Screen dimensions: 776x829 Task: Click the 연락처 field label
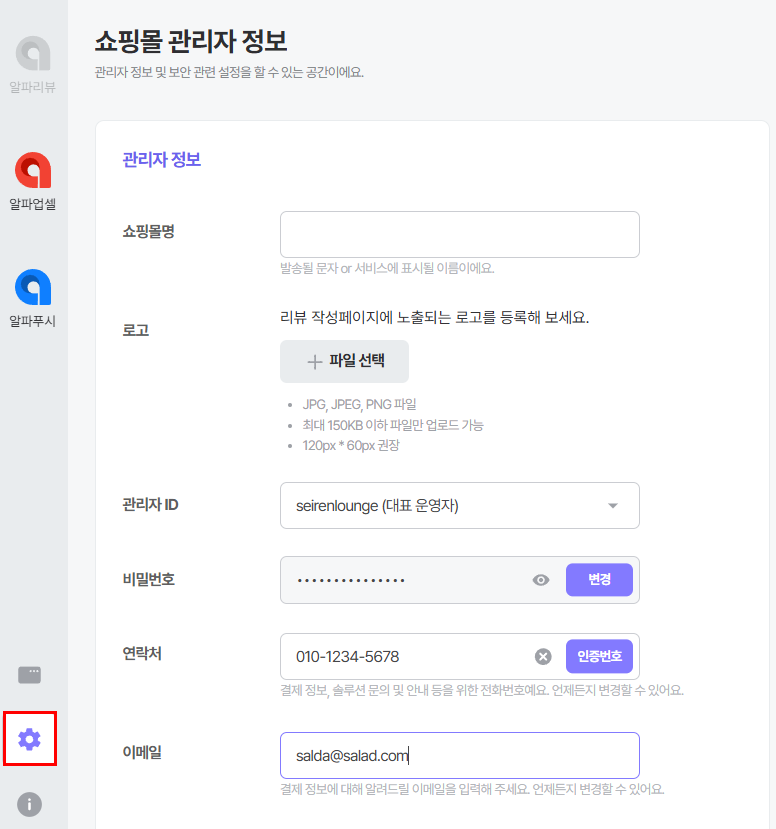[142, 653]
